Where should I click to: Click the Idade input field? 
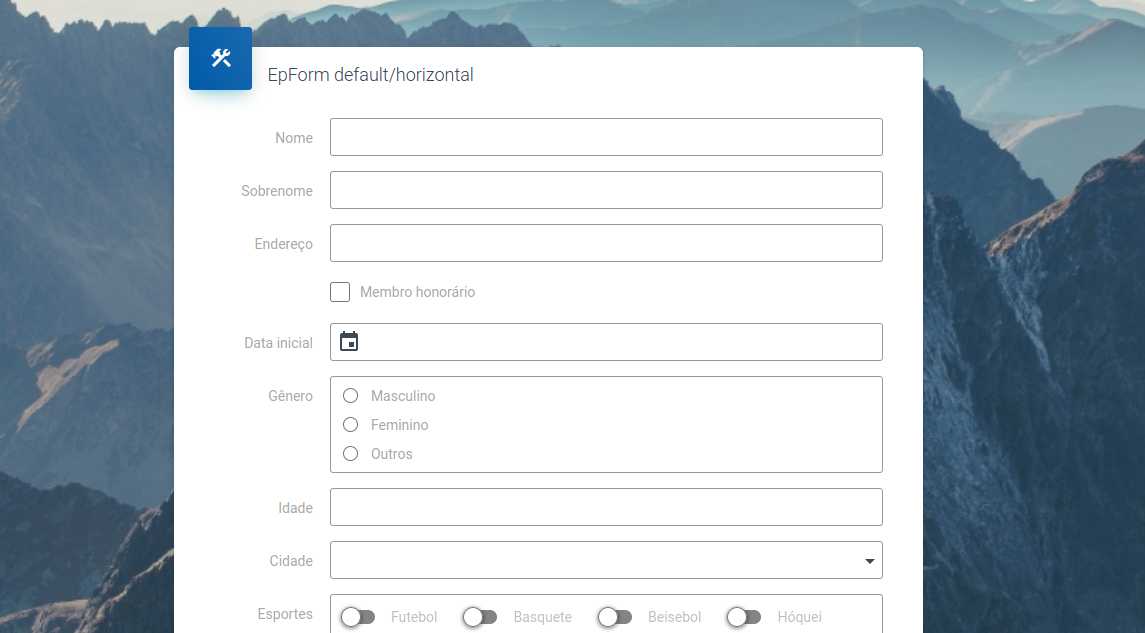click(x=606, y=507)
